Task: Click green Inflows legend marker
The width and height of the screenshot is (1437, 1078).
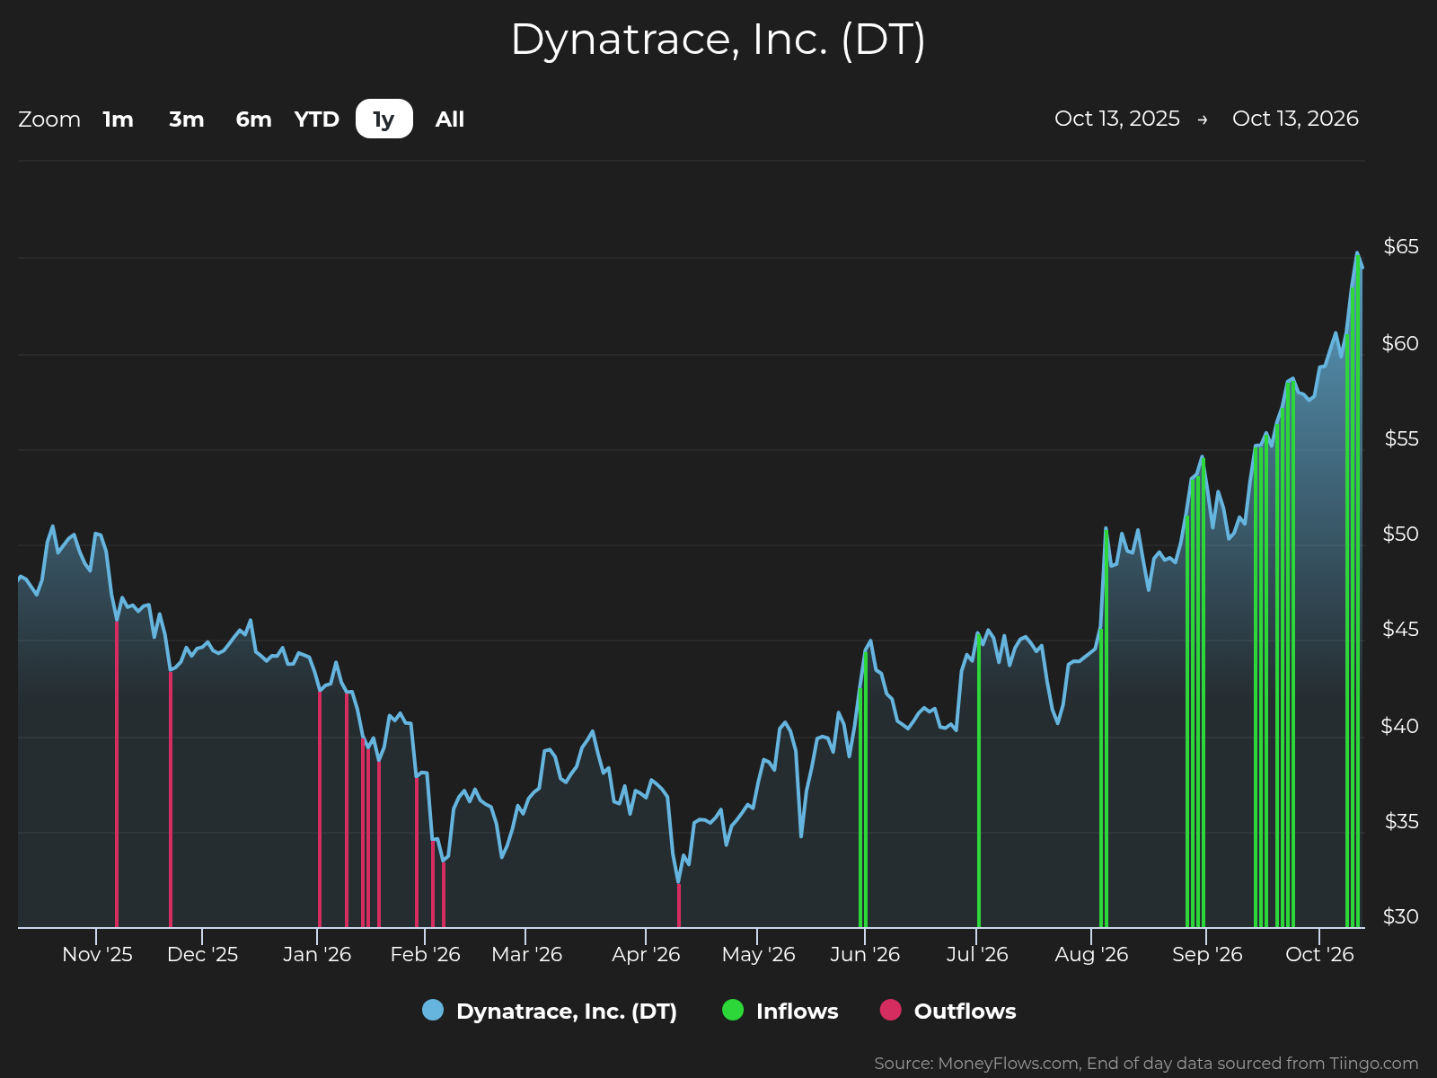Action: pos(733,1010)
